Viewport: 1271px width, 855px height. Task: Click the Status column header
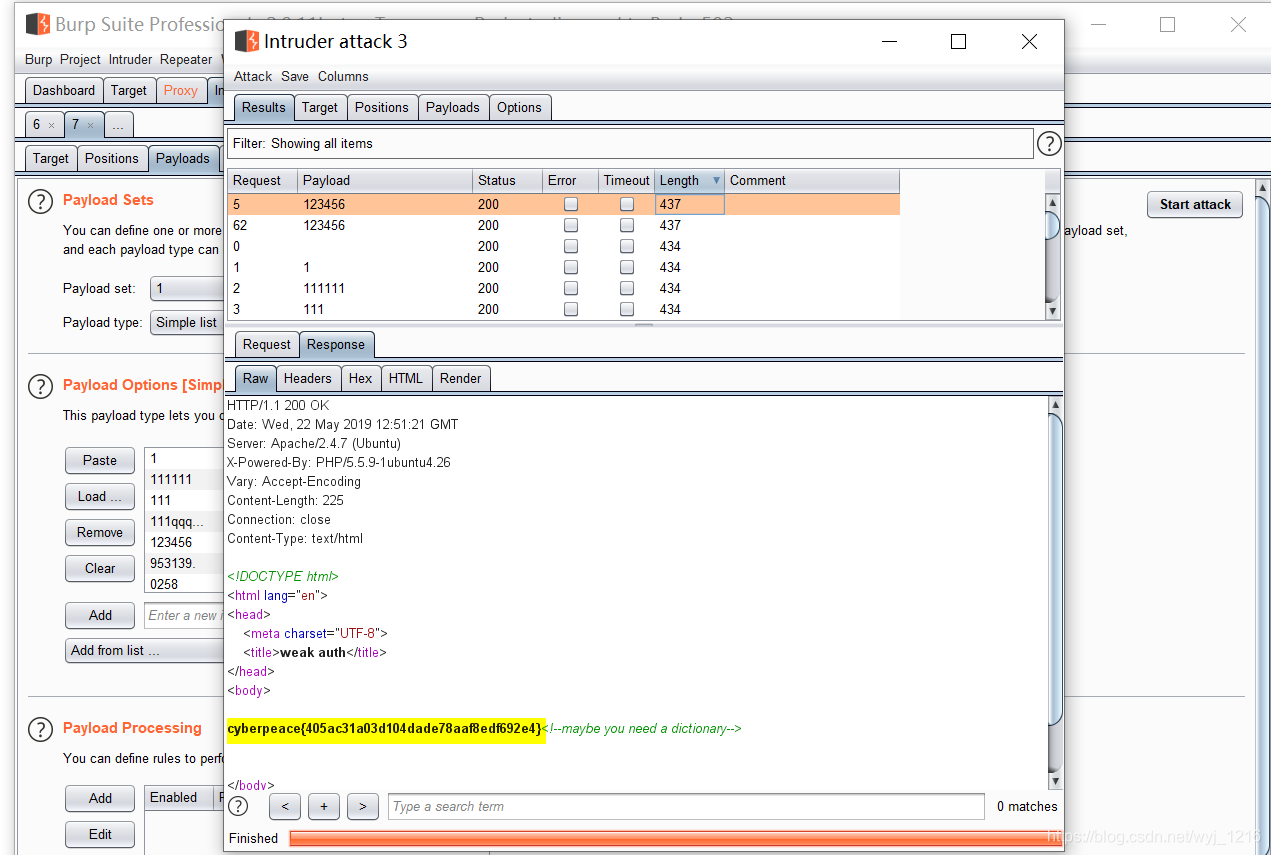click(x=507, y=181)
